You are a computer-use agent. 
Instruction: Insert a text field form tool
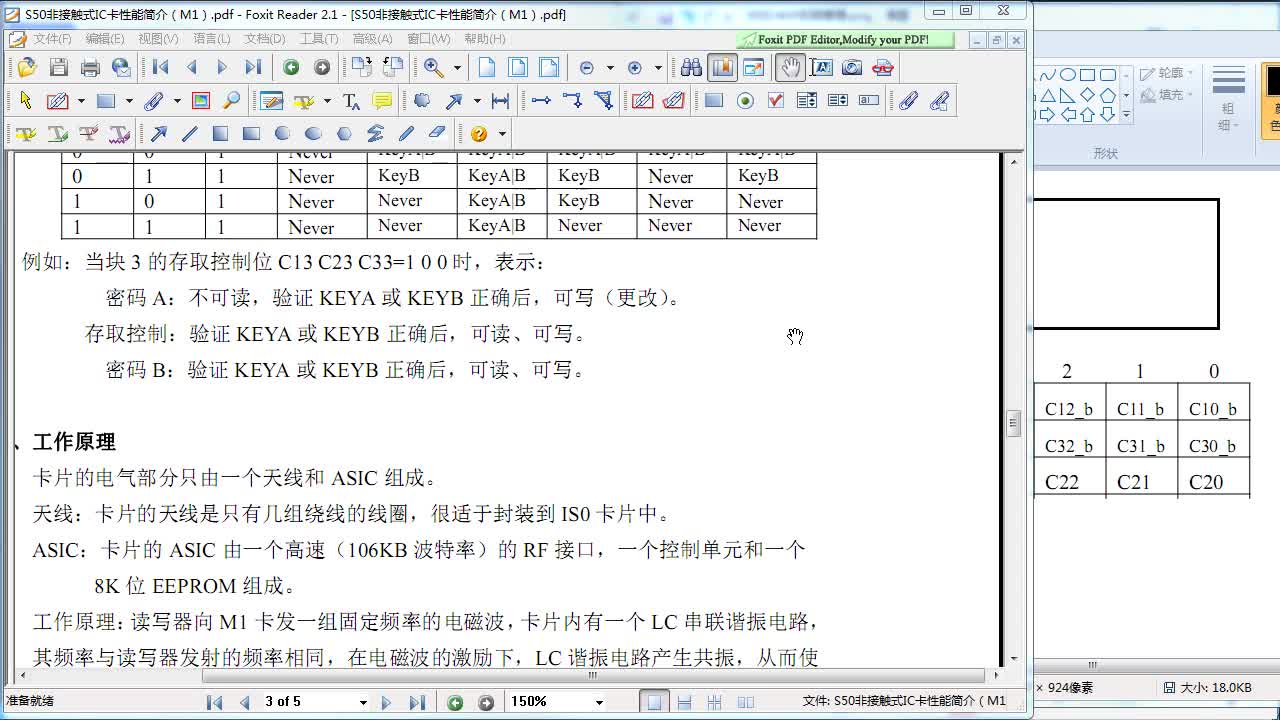click(x=869, y=101)
